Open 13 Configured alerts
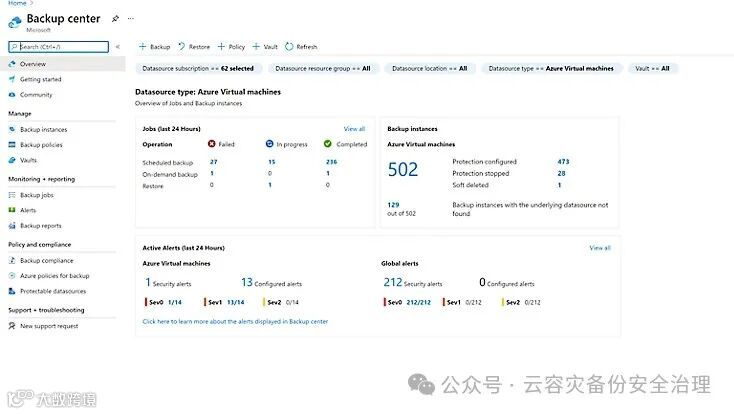 (x=272, y=282)
